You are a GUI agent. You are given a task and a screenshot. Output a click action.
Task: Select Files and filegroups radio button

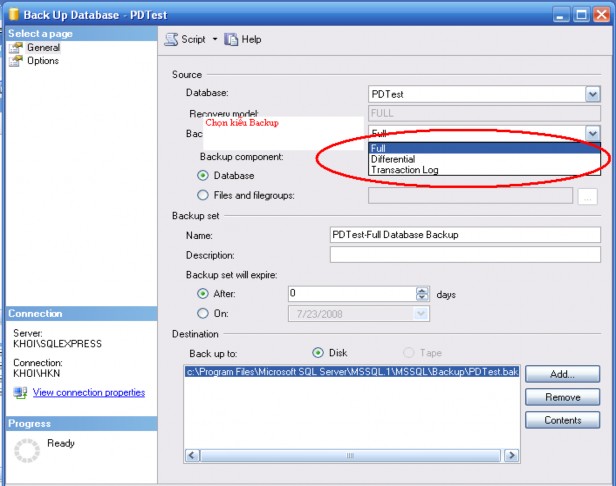tap(203, 195)
